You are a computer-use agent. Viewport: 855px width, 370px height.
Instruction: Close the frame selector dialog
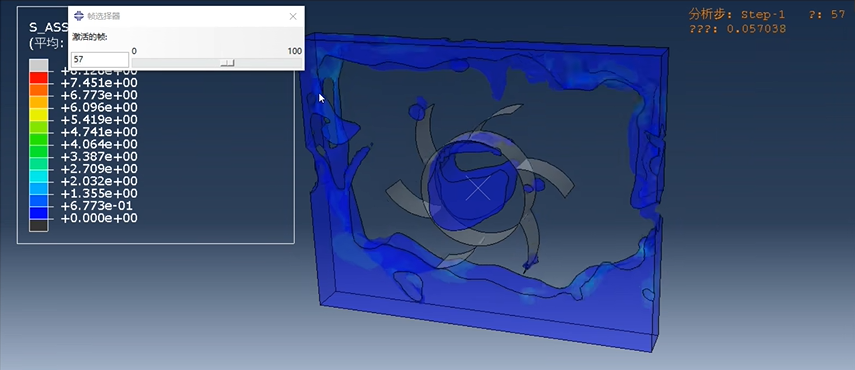[293, 16]
